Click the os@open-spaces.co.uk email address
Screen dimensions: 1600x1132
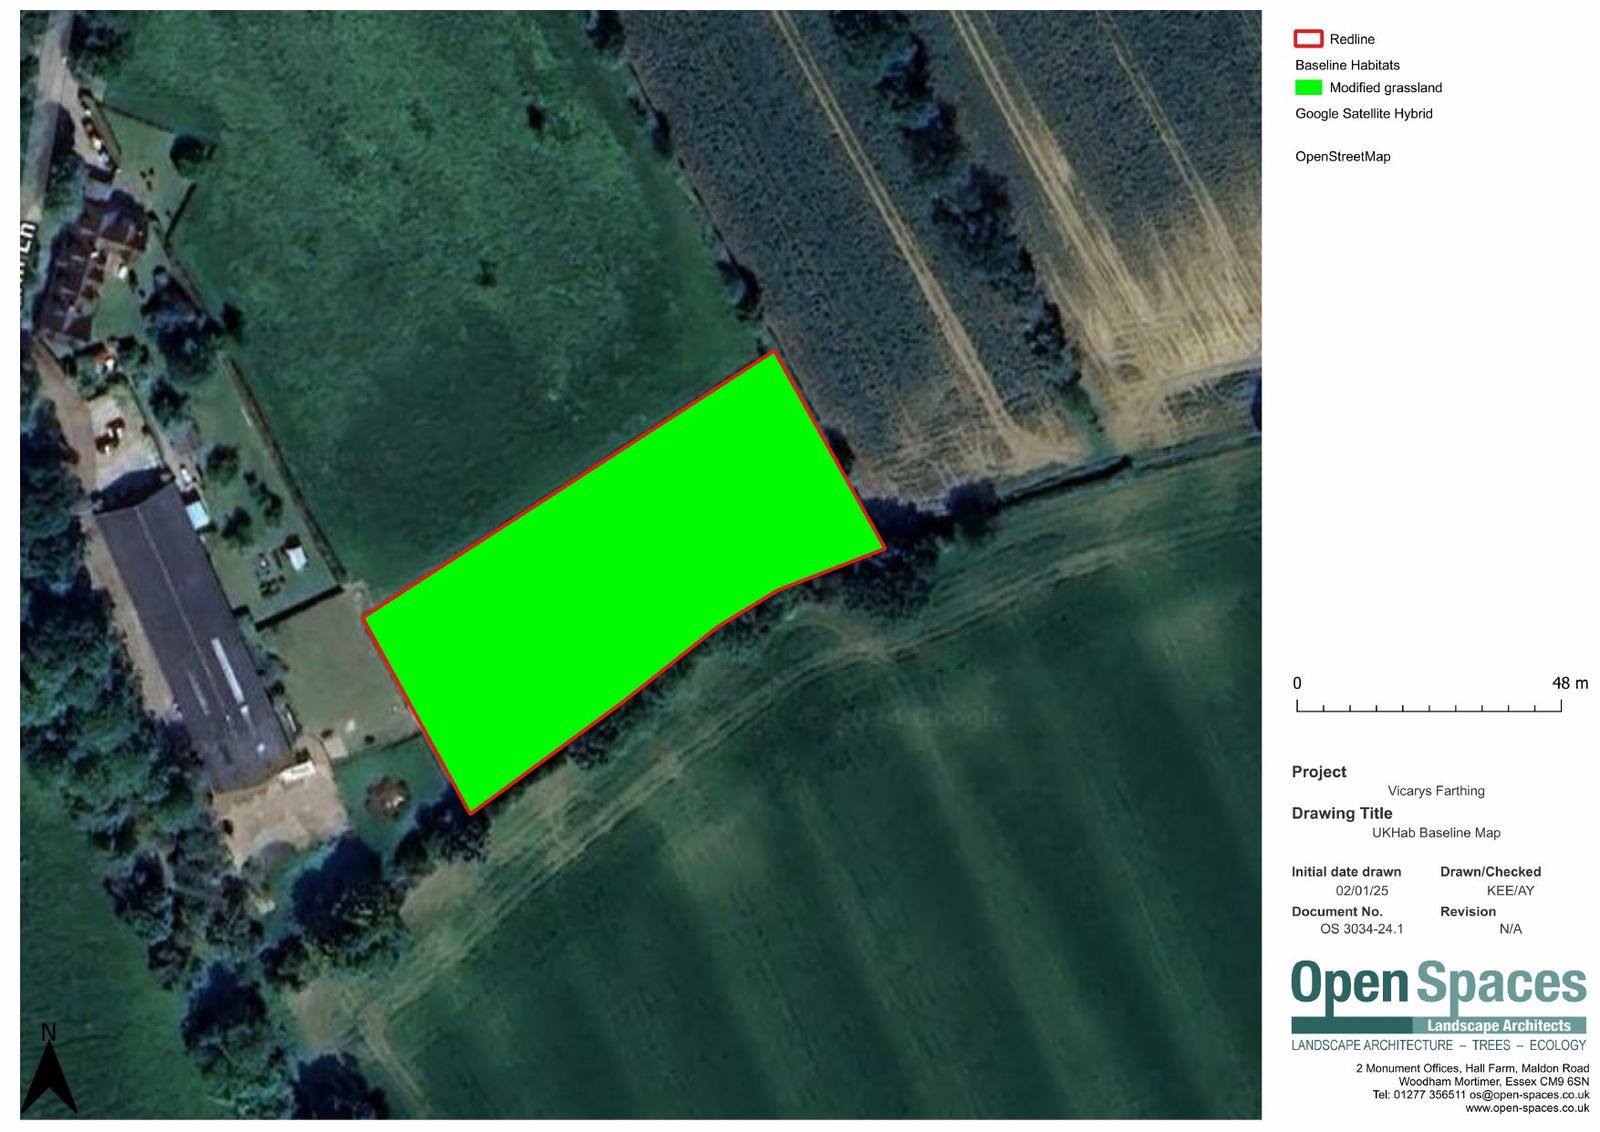(1529, 1095)
